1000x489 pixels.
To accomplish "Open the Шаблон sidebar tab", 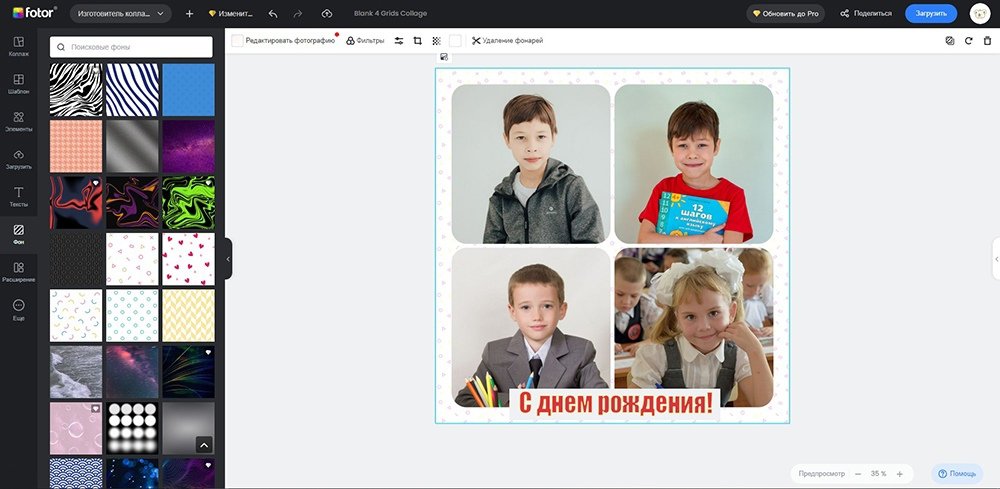I will tap(18, 84).
